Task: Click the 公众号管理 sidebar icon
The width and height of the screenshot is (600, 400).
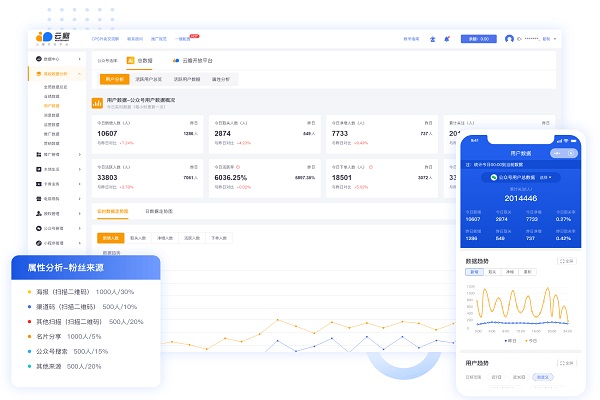Action: click(40, 228)
